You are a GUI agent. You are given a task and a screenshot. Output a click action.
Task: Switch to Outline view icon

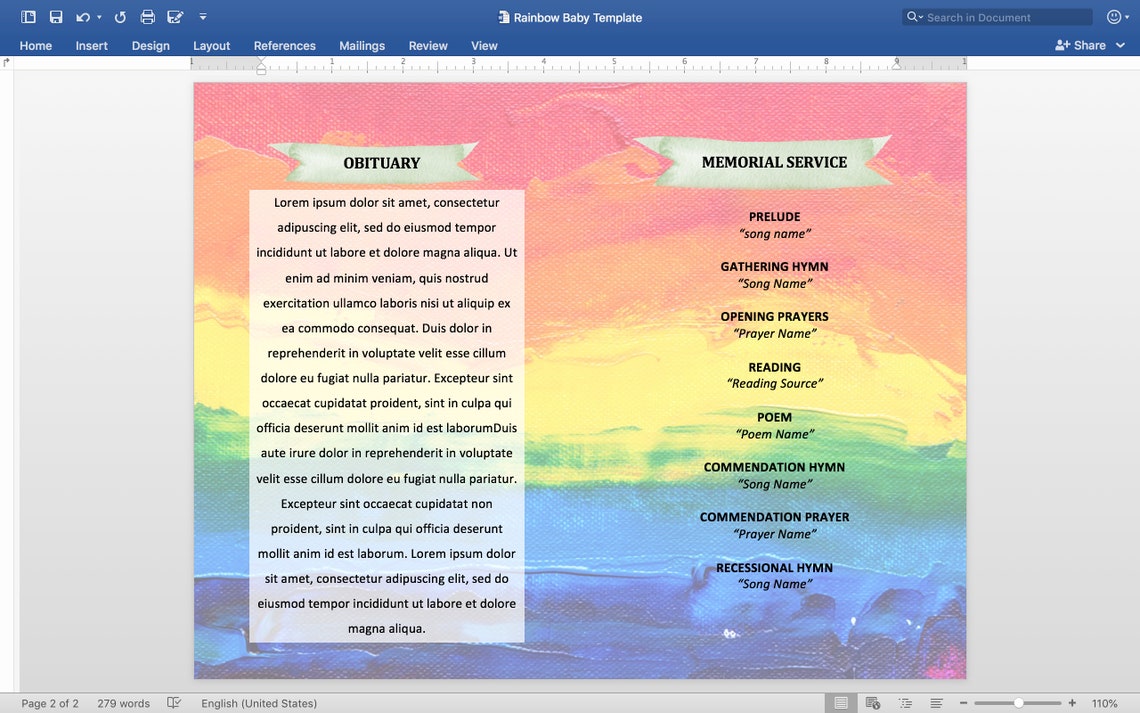(905, 703)
